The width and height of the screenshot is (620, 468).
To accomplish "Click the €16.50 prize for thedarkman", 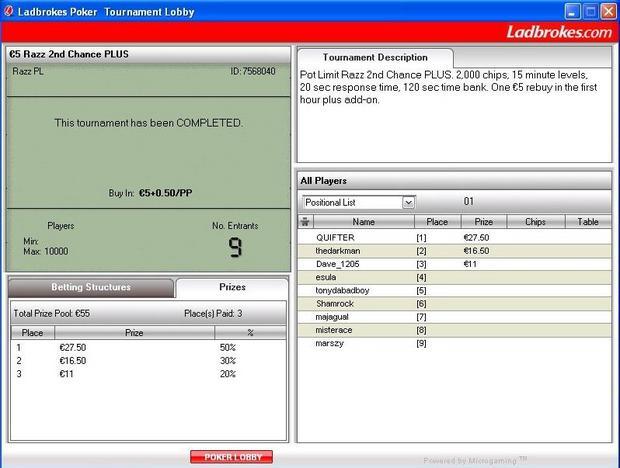I will coord(476,251).
